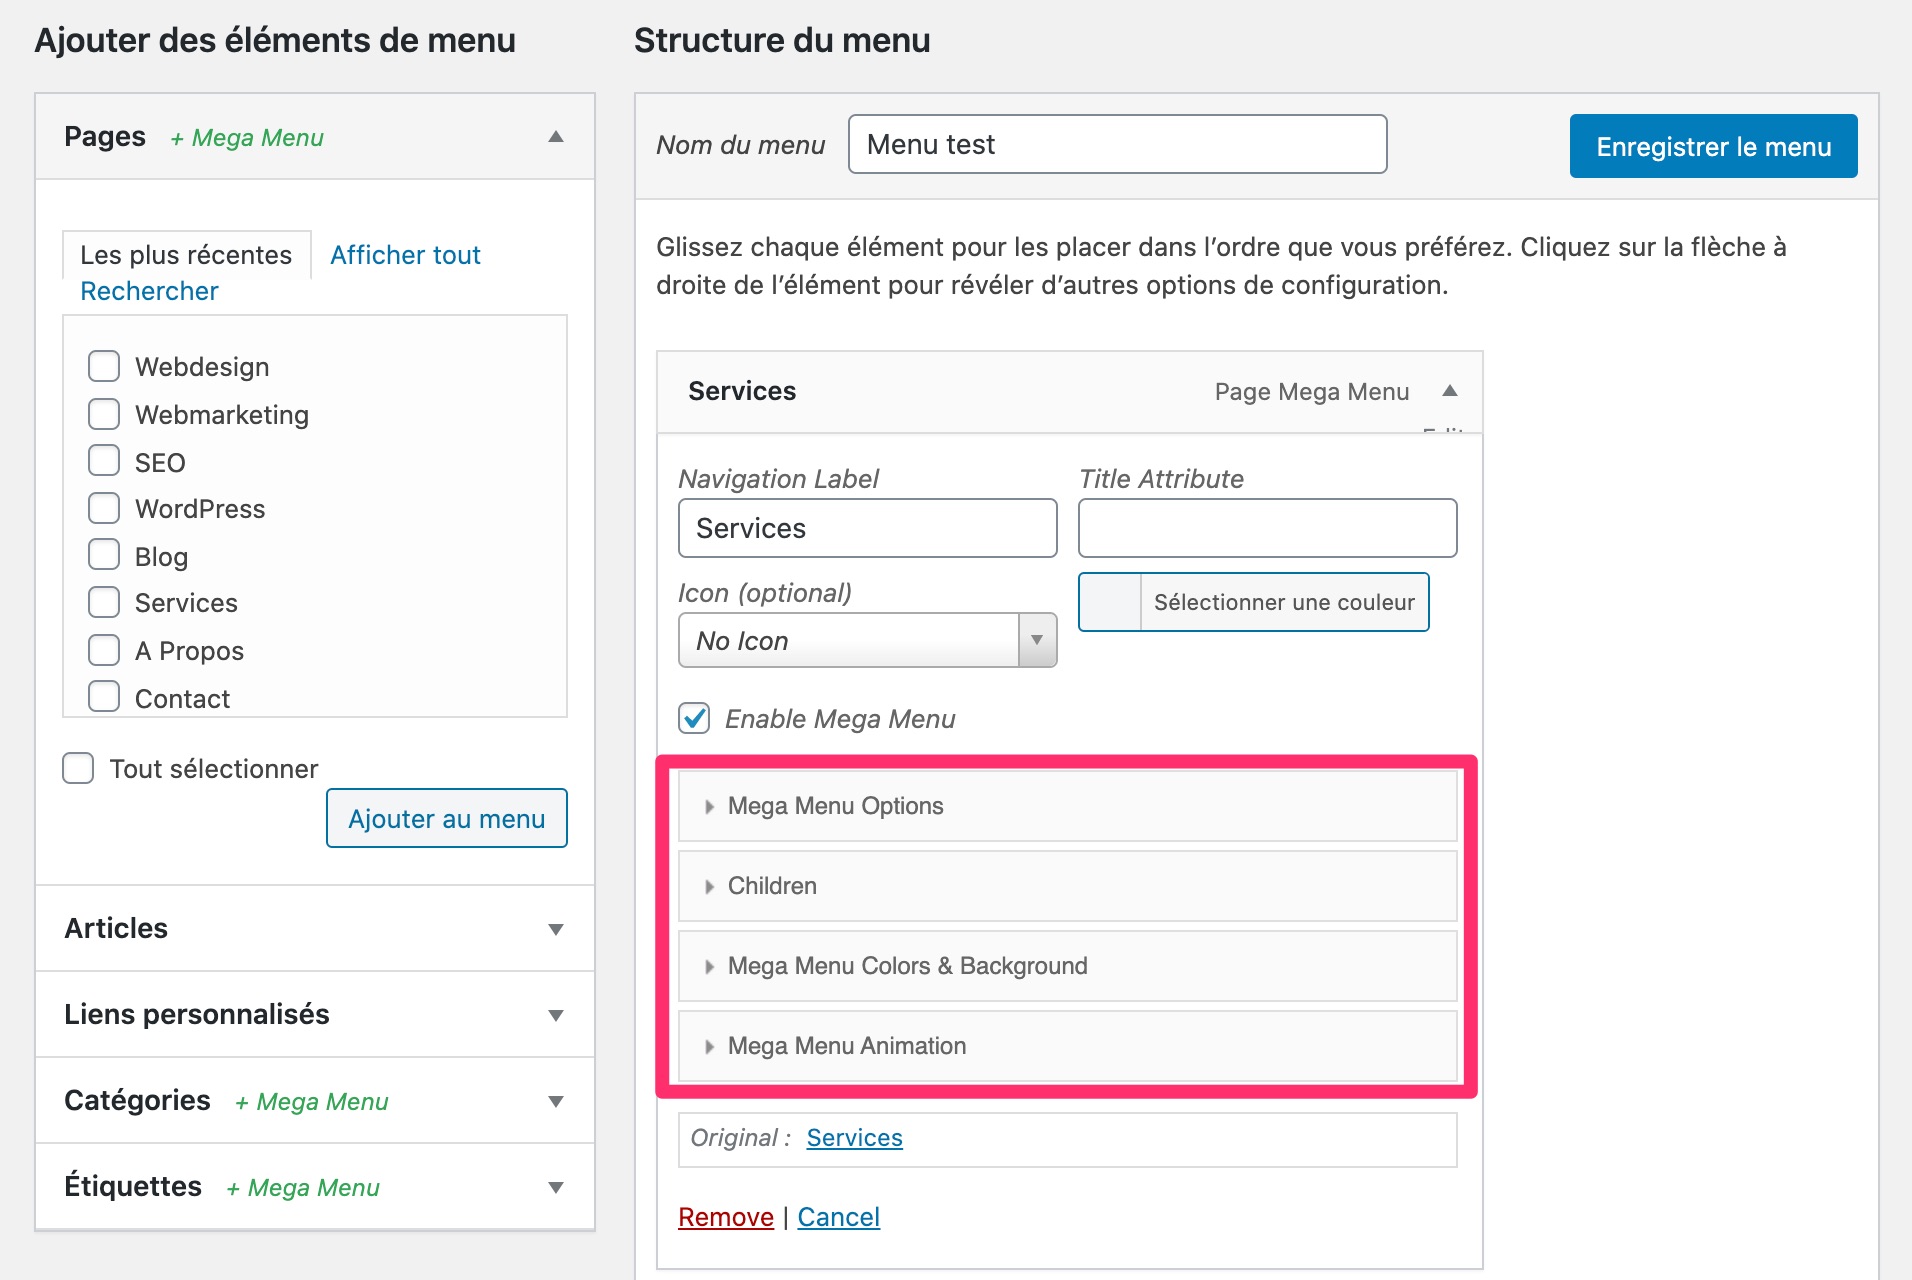Image resolution: width=1912 pixels, height=1280 pixels.
Task: Collapse the Services menu item options
Action: pos(1449,391)
